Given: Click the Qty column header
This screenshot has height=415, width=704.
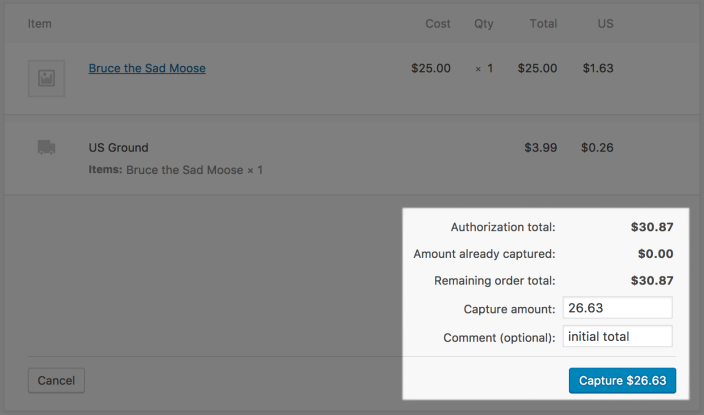Looking at the screenshot, I should (484, 23).
